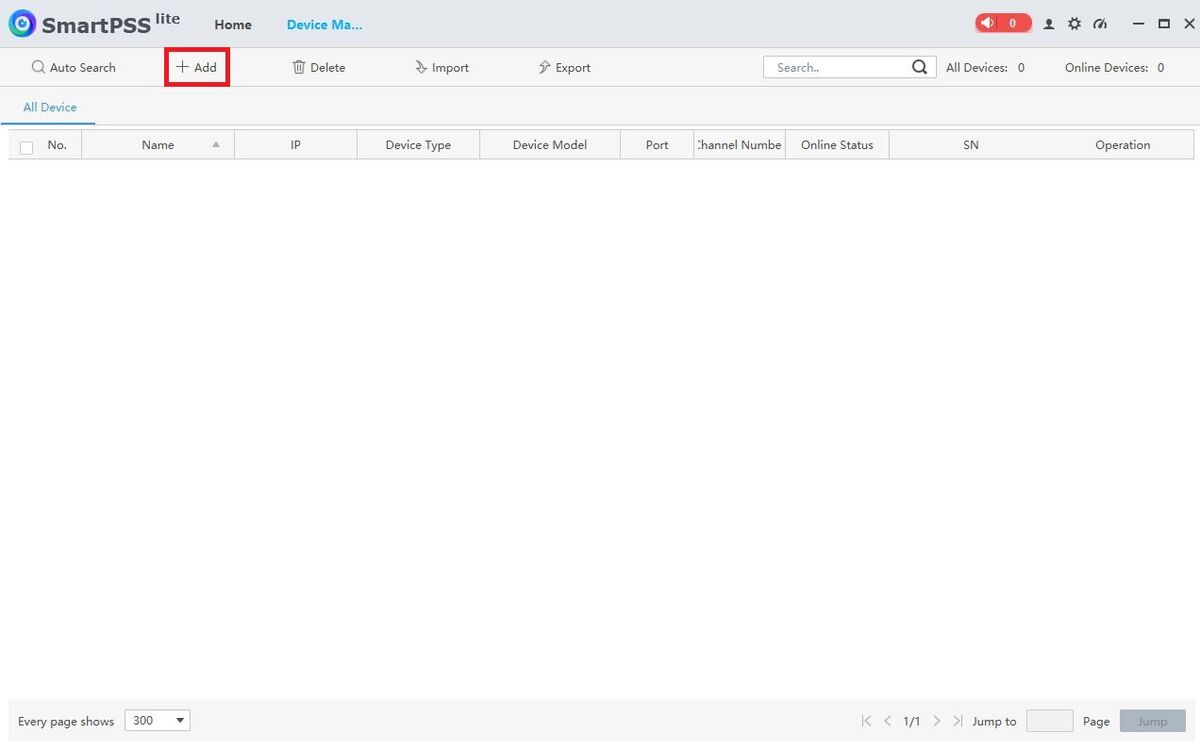Go to first page arrow
Screen dimensions: 1200x750
(866, 721)
